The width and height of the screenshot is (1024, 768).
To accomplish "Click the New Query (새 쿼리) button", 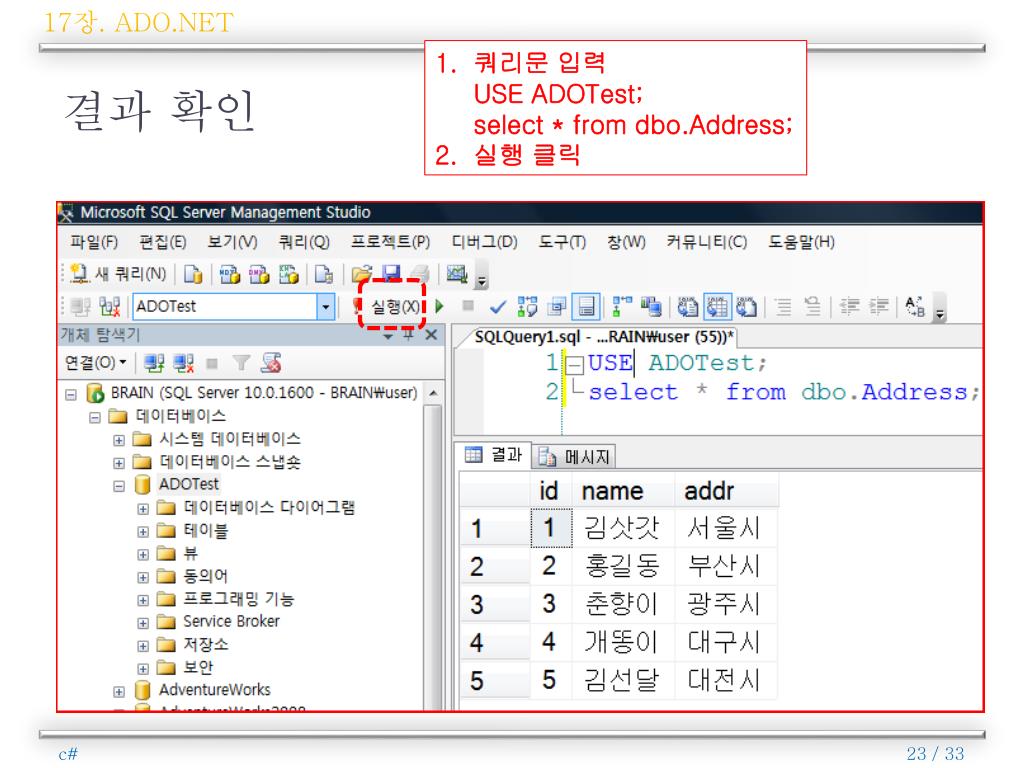I will (x=118, y=274).
